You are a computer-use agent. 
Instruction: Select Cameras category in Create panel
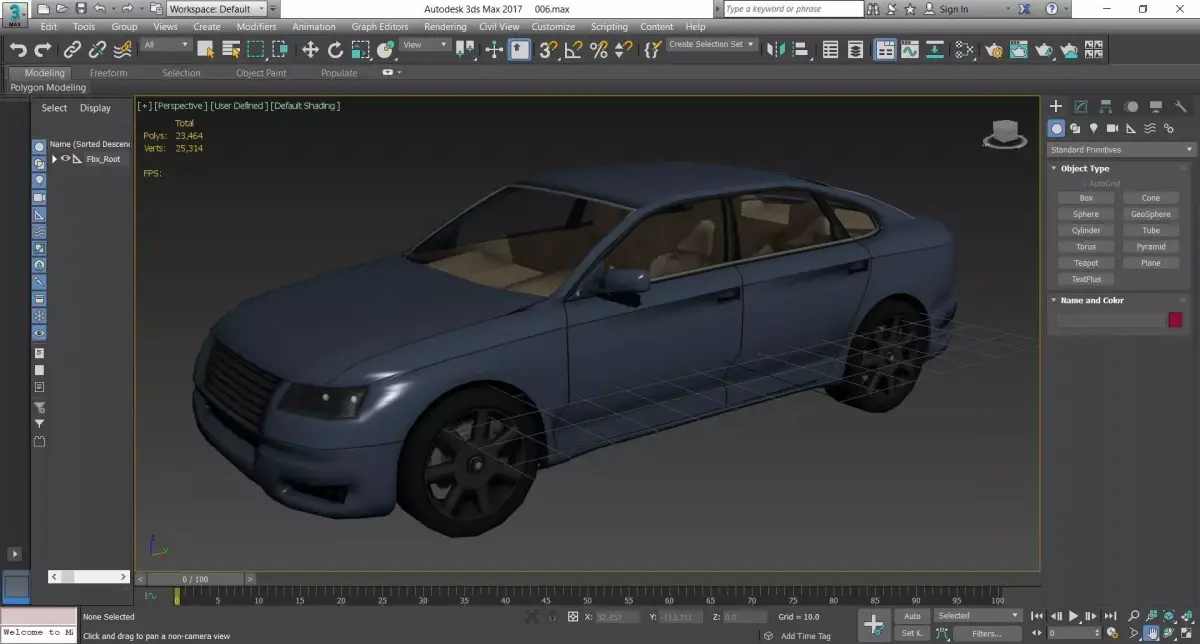pyautogui.click(x=1112, y=128)
